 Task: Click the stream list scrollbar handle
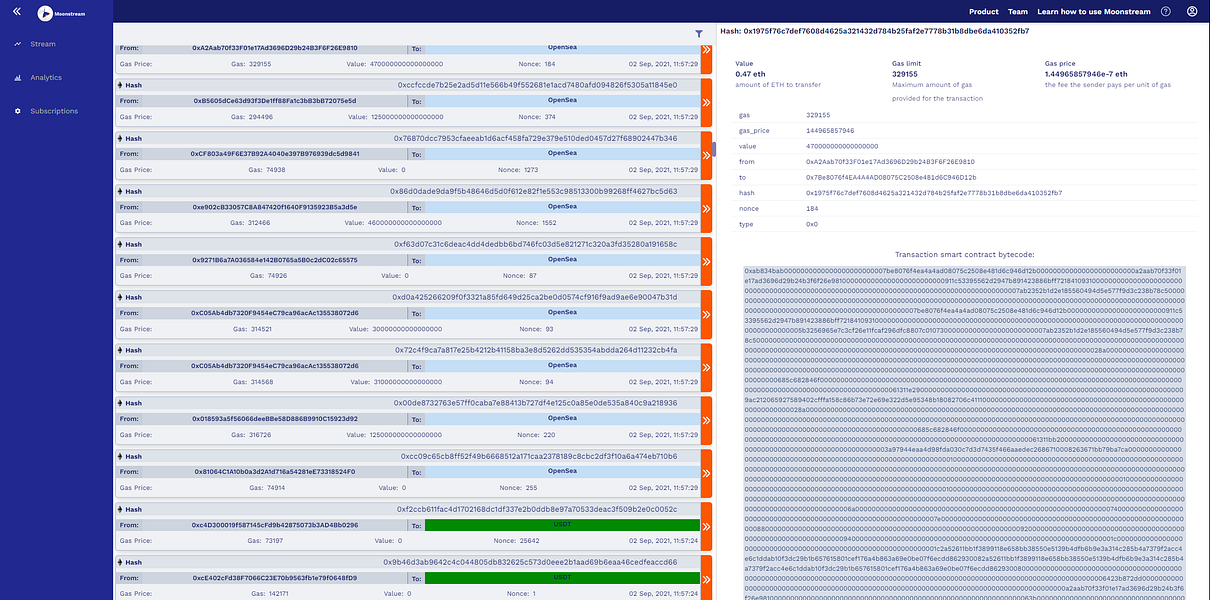tap(714, 150)
